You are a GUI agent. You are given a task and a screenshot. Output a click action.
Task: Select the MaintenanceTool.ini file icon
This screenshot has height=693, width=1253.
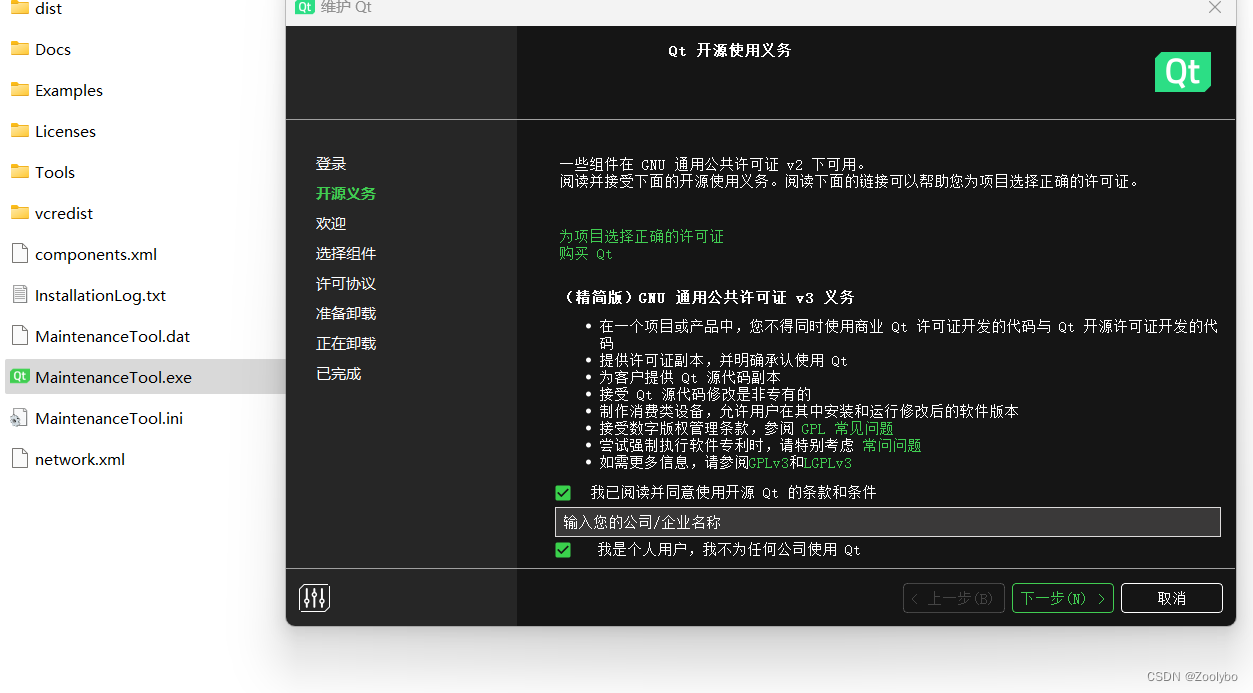tap(20, 418)
